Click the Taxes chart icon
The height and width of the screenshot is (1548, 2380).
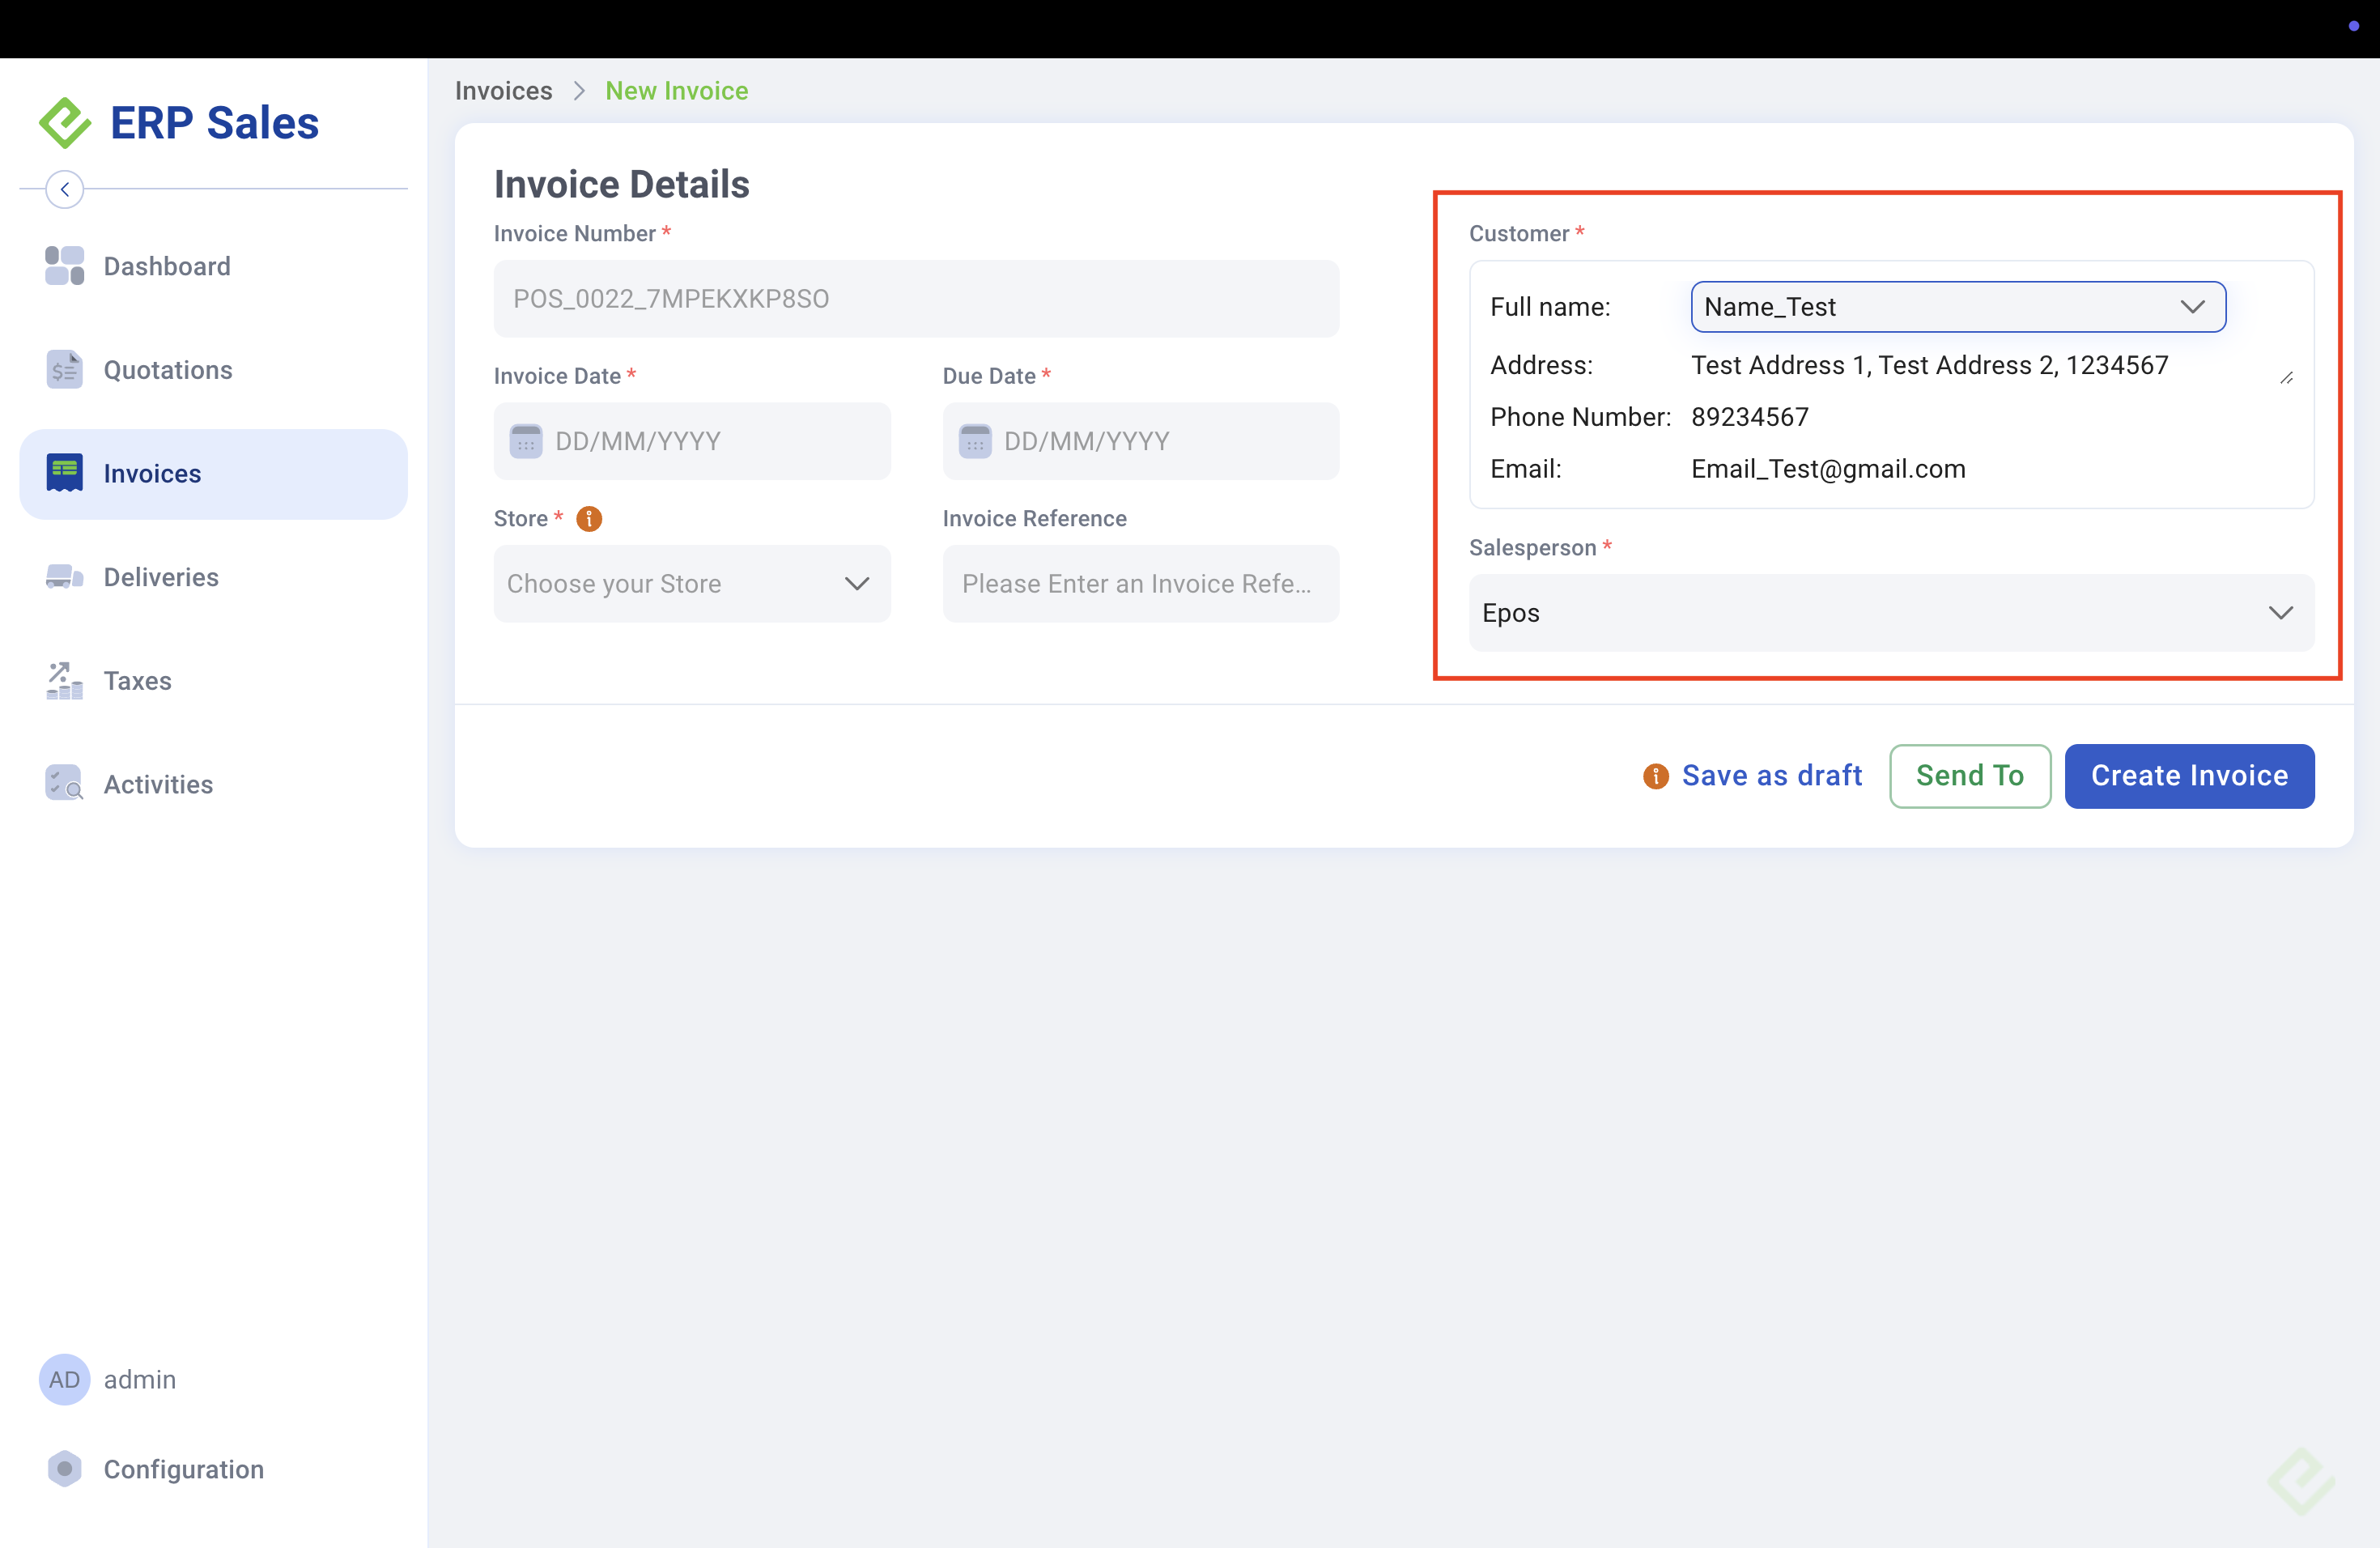click(65, 681)
